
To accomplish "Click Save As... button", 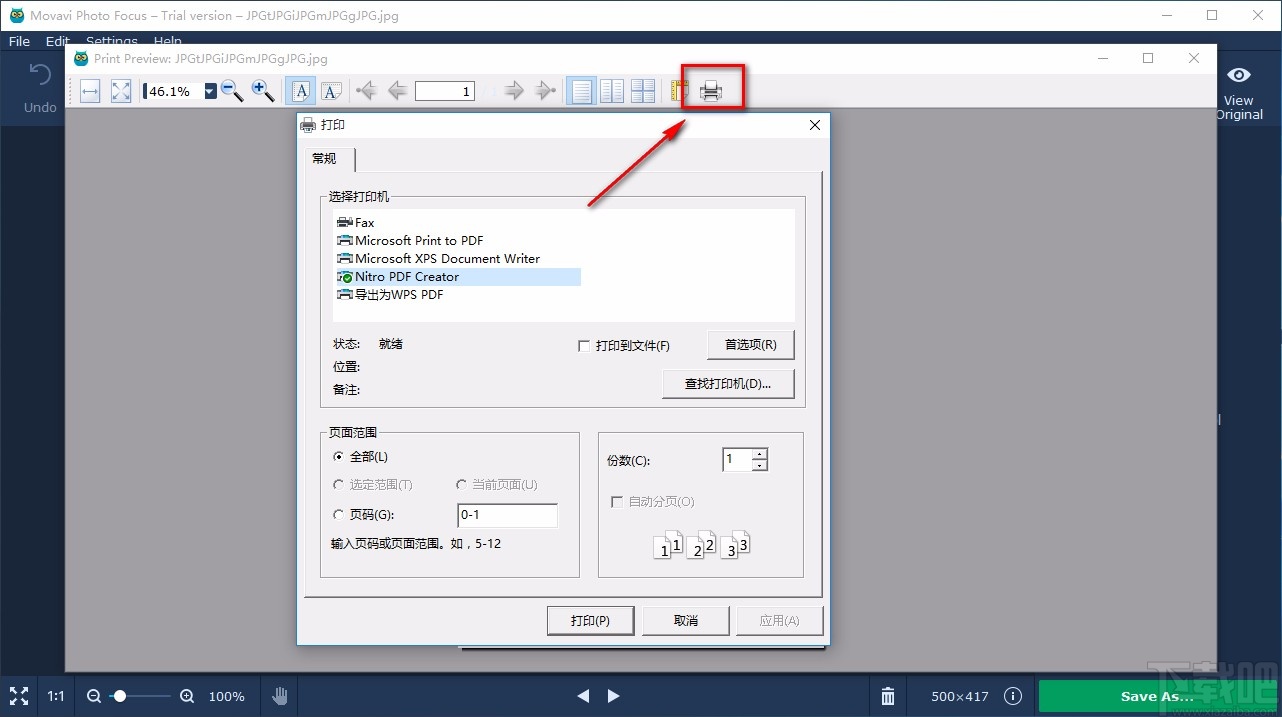I will 1157,696.
